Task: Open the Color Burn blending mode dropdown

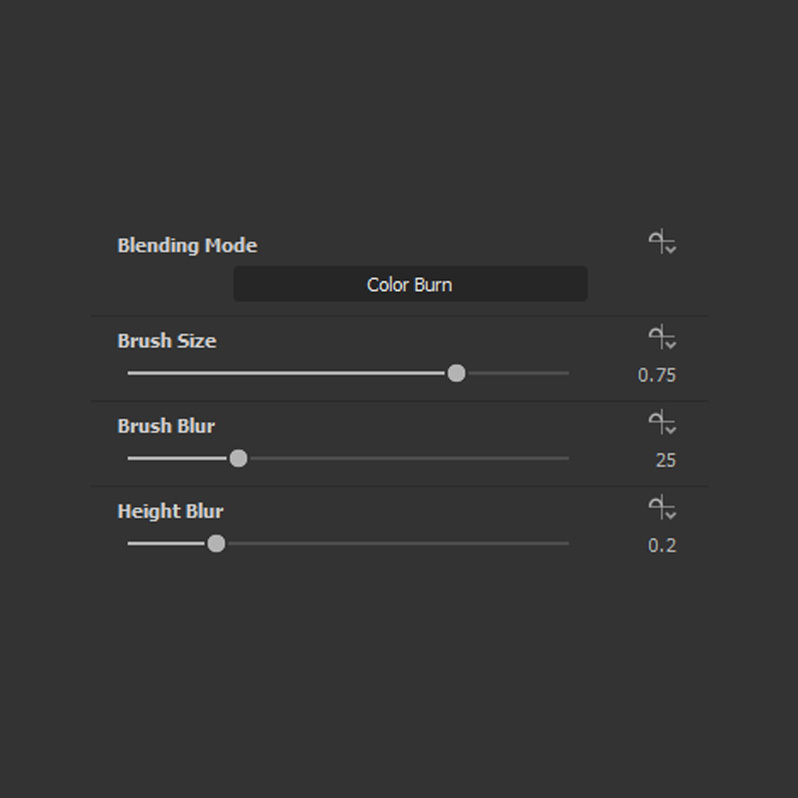Action: (410, 284)
